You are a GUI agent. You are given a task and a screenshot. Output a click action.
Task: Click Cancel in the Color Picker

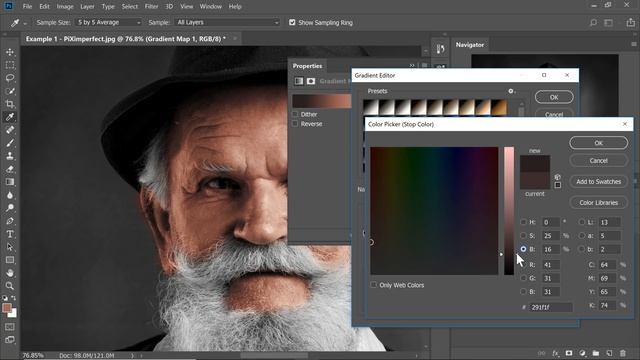pyautogui.click(x=598, y=160)
